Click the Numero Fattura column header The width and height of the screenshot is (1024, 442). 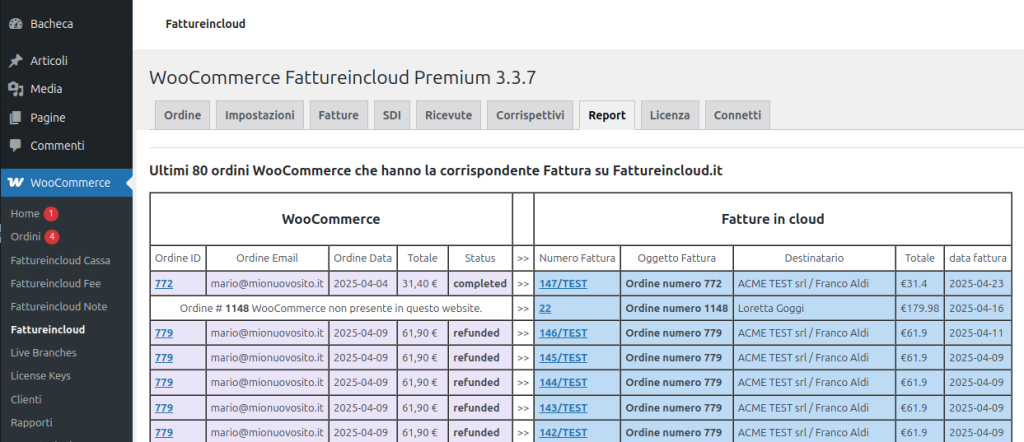[577, 258]
